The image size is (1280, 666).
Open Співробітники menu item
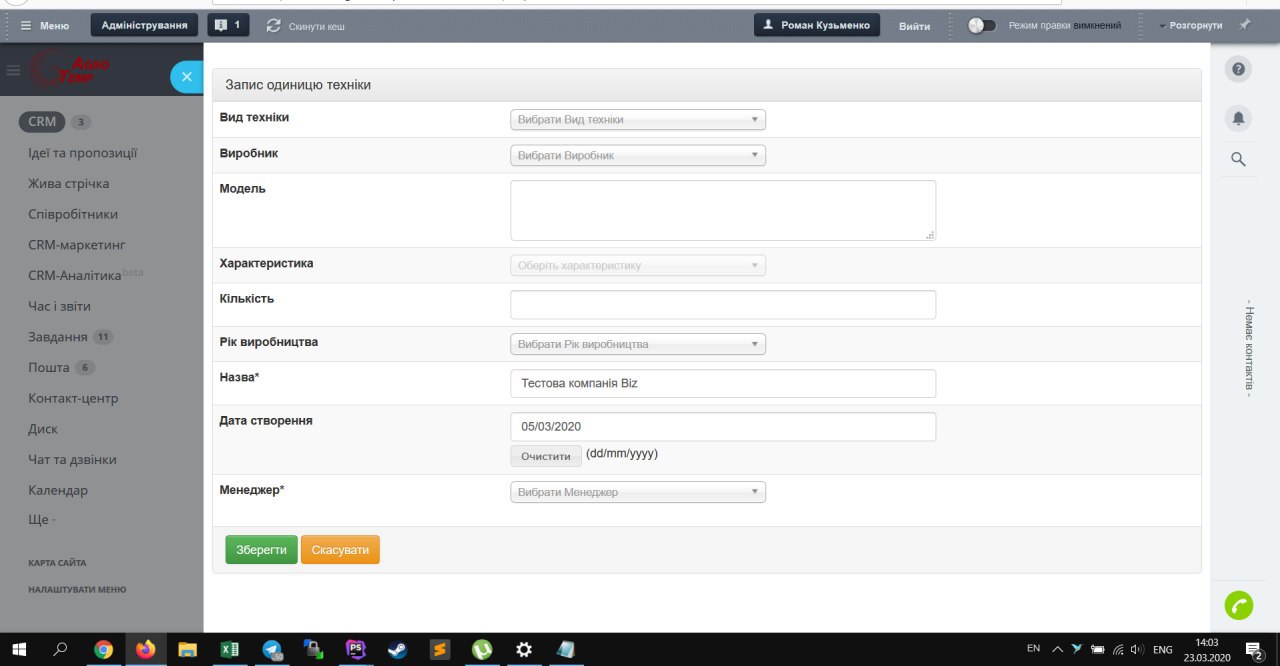(x=73, y=214)
